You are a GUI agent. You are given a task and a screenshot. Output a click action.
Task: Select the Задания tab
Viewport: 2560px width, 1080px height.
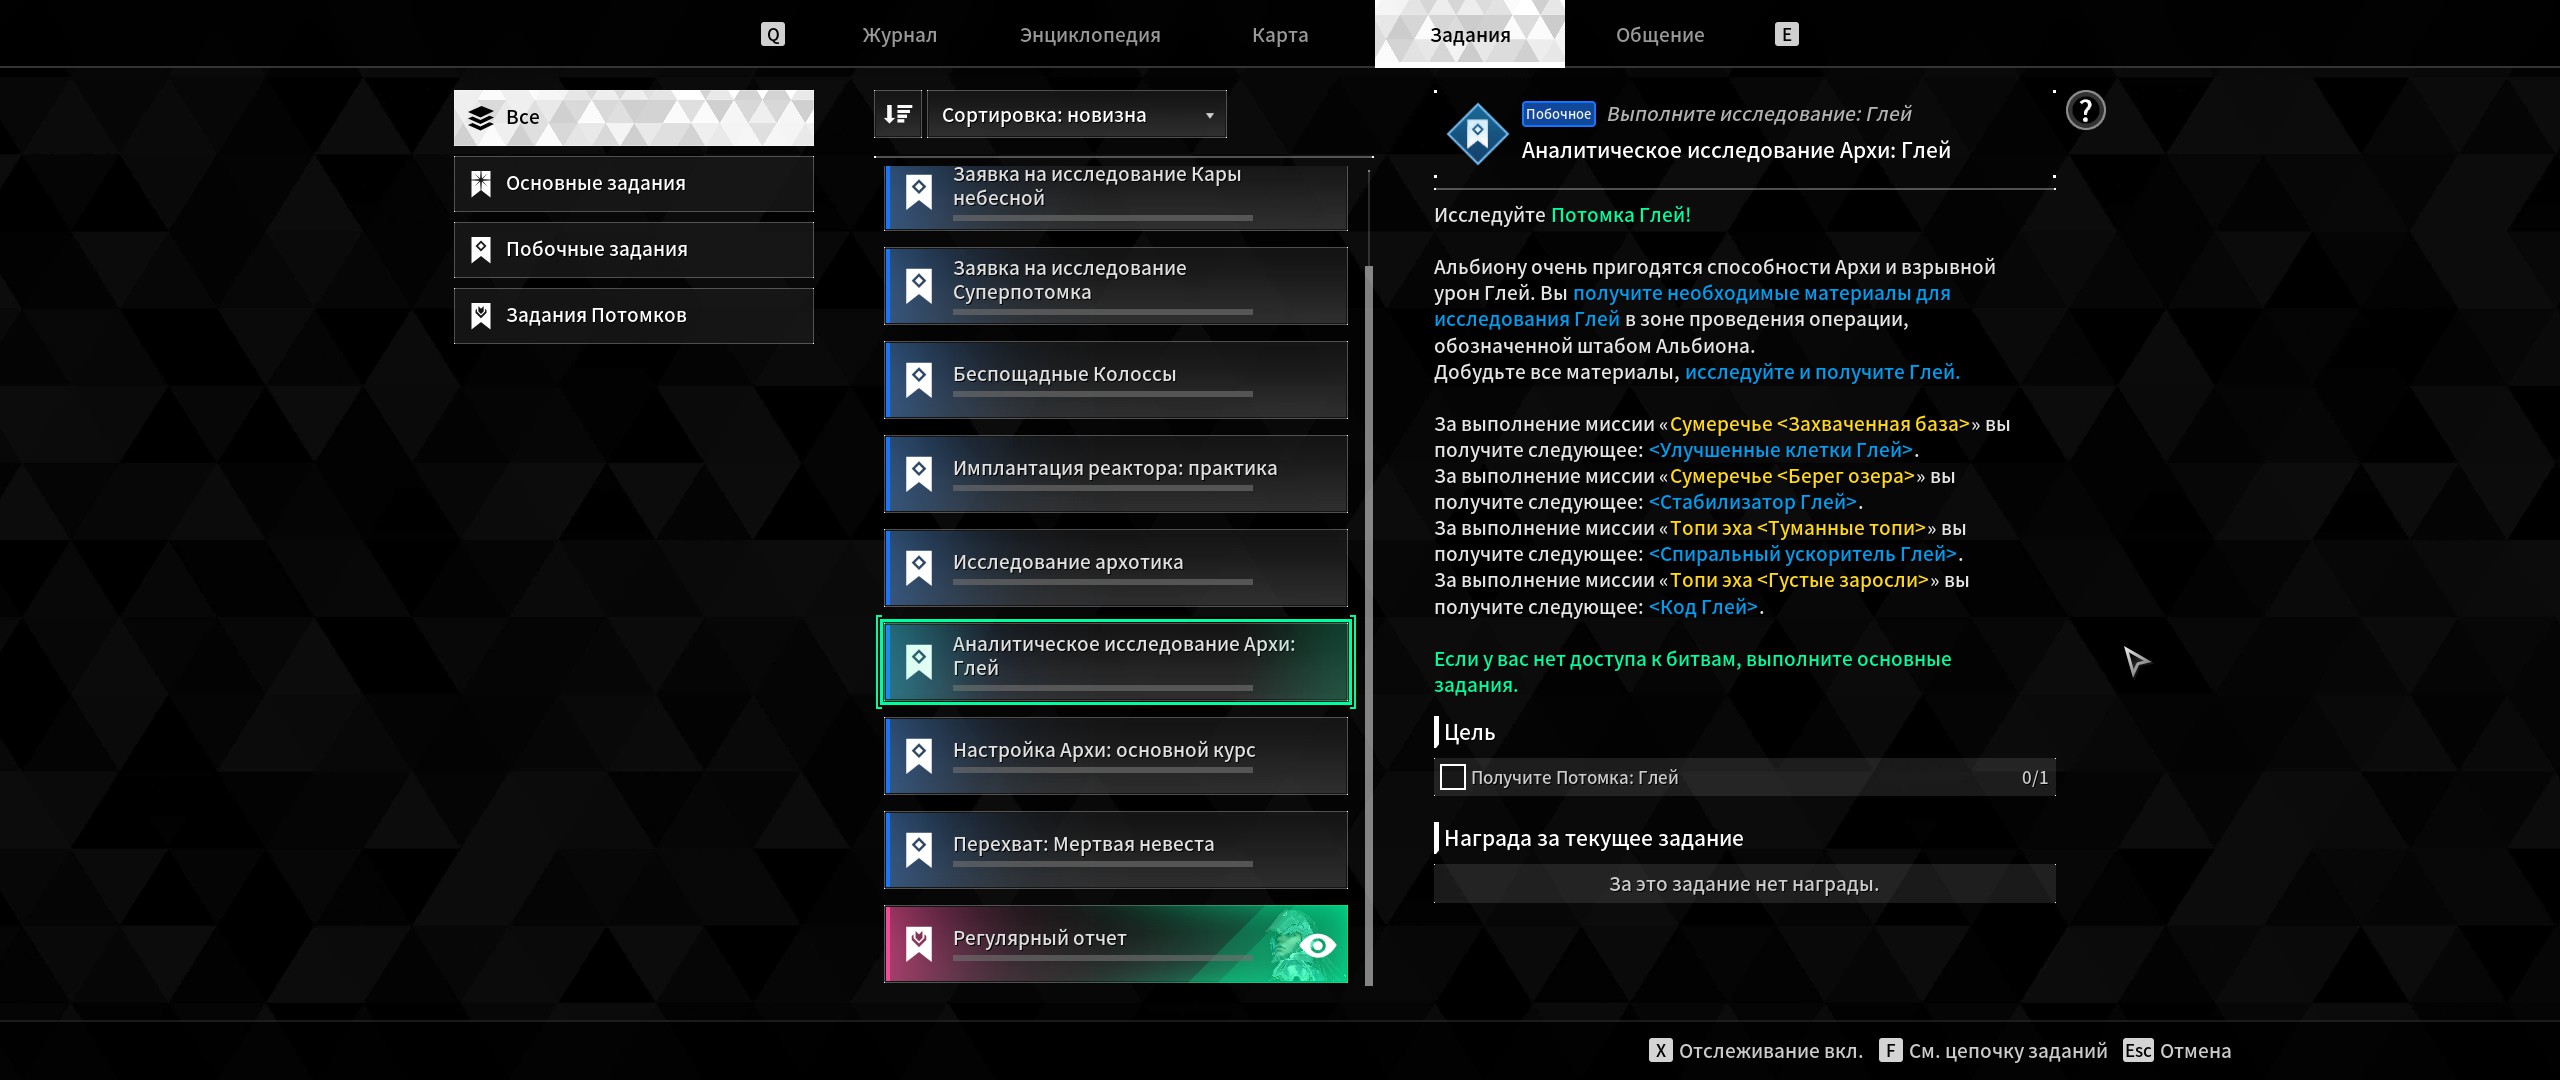click(1470, 35)
